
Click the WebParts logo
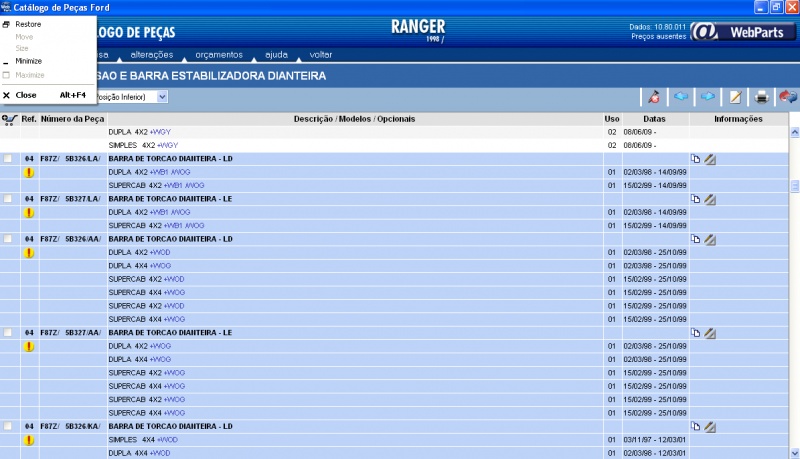743,32
